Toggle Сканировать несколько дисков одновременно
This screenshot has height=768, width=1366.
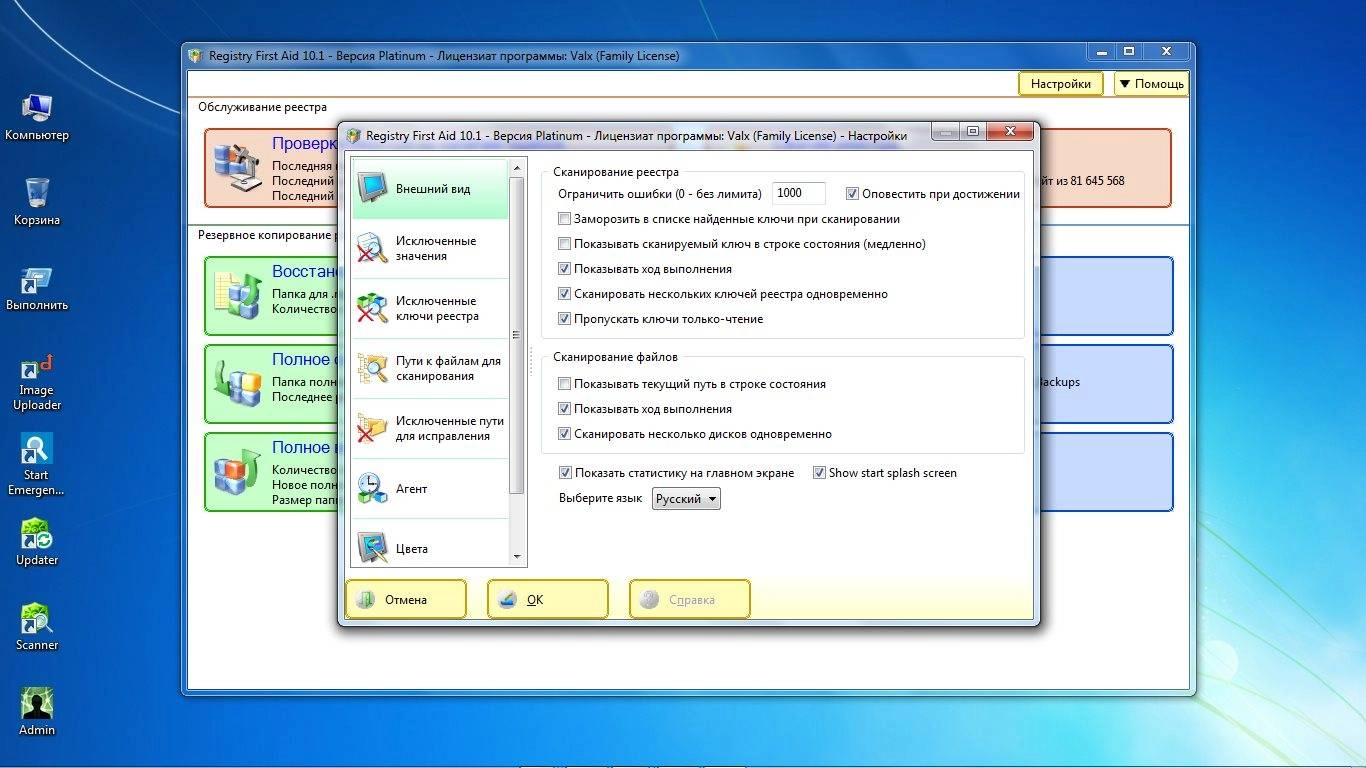pos(565,434)
